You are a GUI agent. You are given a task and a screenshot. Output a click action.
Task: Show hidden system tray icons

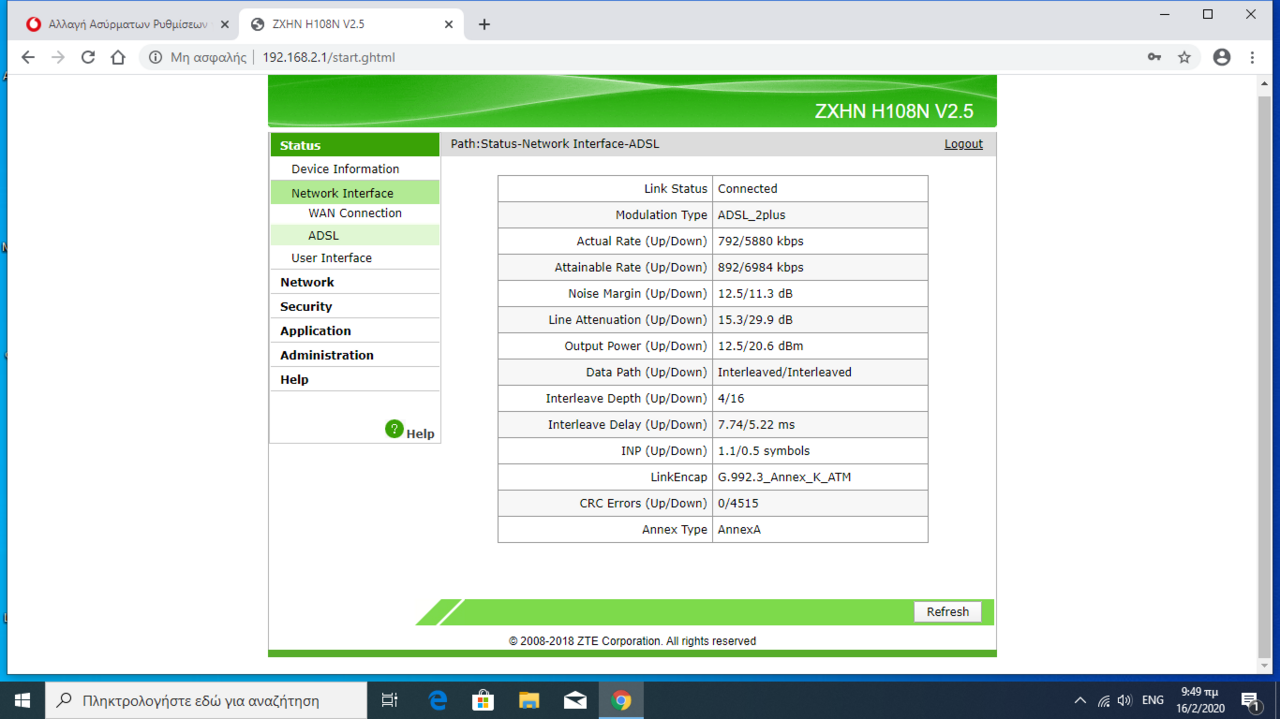(1080, 700)
